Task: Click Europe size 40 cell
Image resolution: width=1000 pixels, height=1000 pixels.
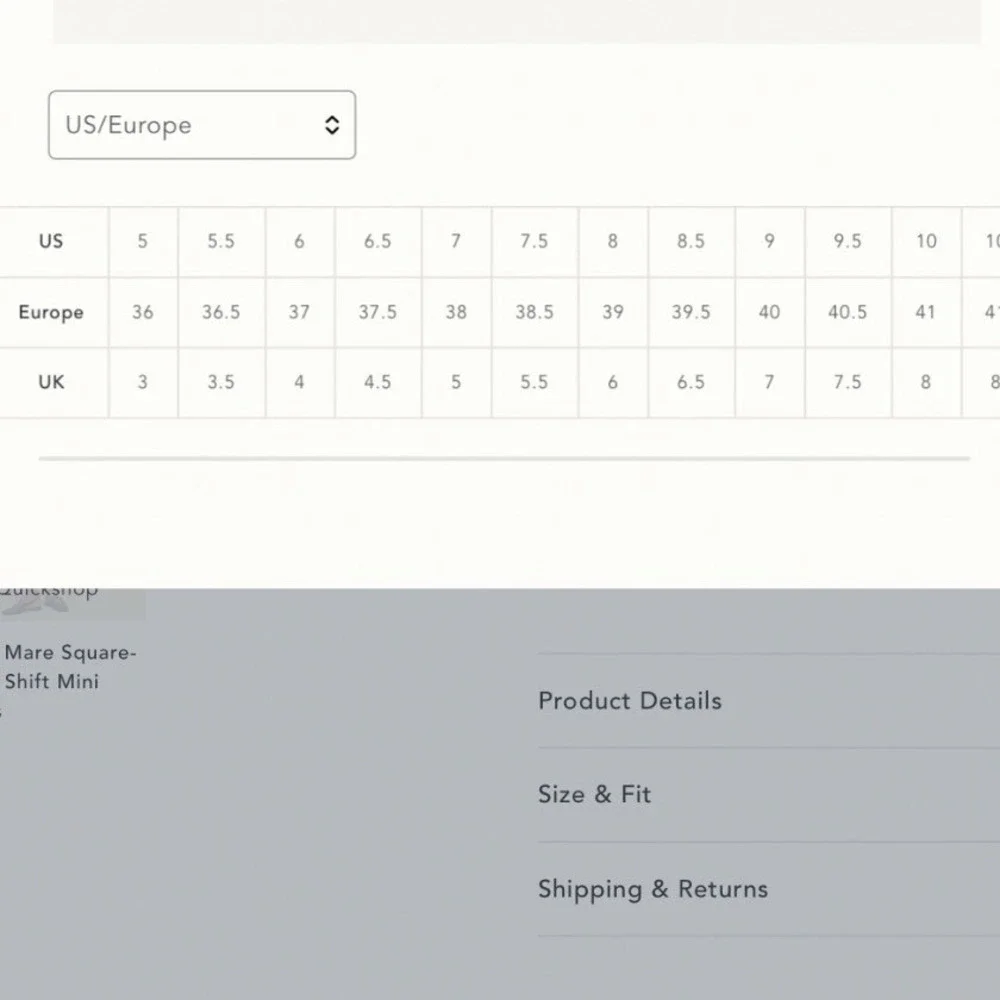Action: (x=770, y=312)
